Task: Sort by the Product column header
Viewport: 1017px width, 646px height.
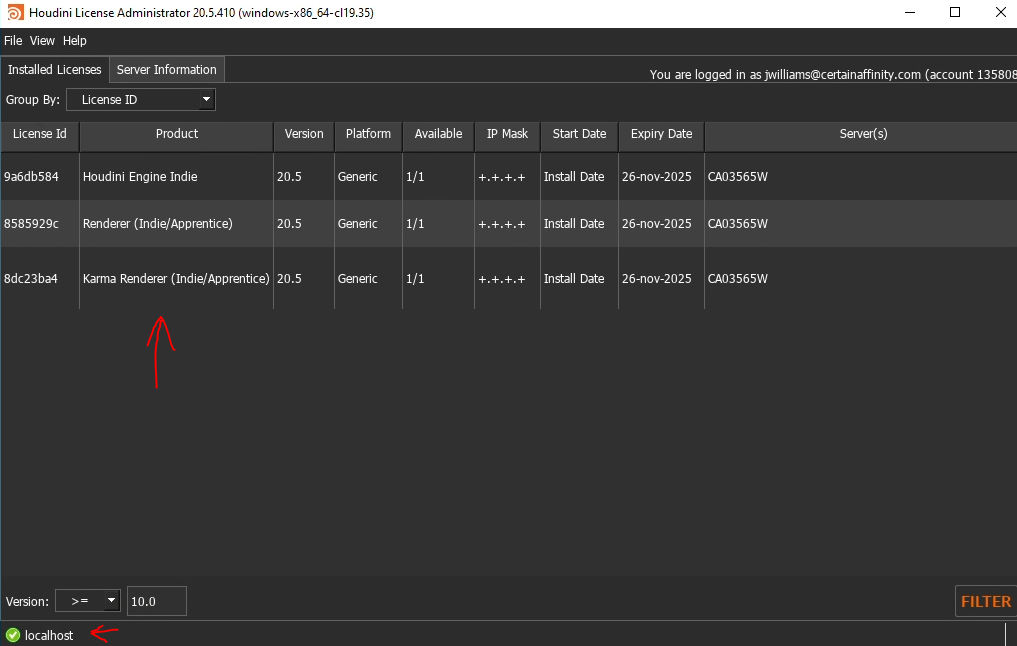Action: (176, 134)
